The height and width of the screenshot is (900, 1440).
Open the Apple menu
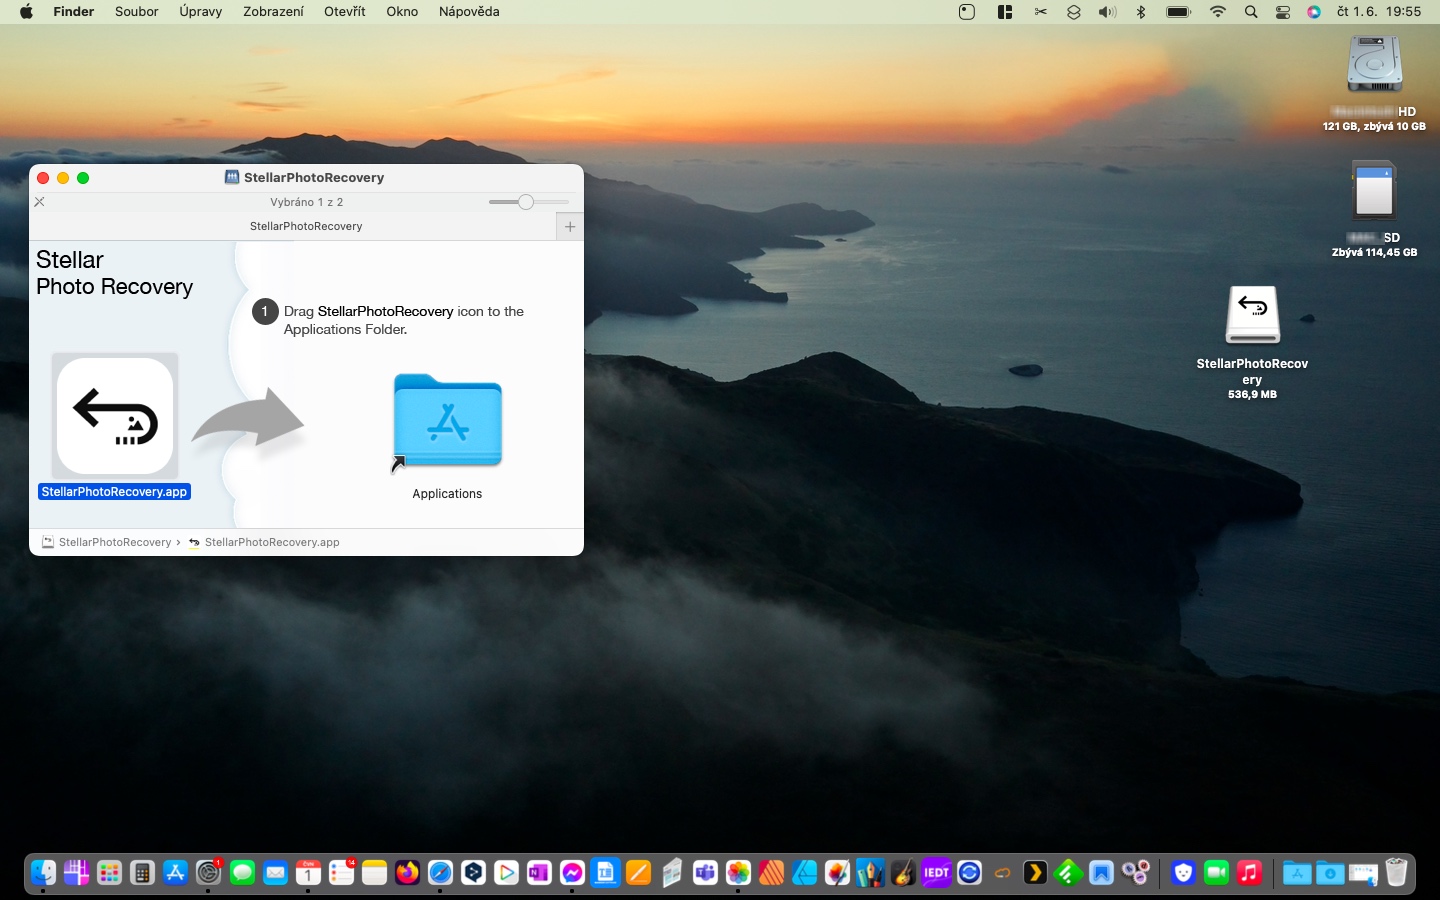pos(27,12)
